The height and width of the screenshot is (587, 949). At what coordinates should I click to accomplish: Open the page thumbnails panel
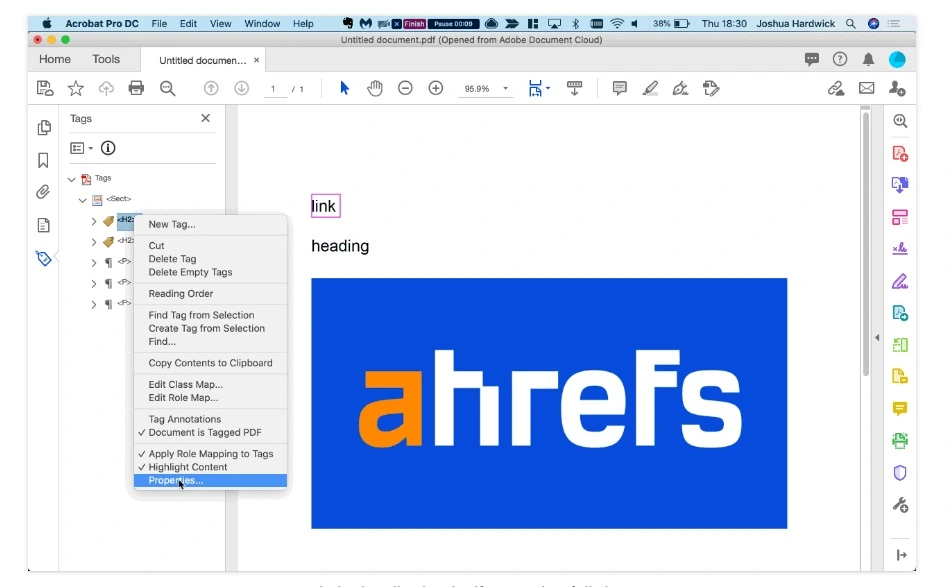44,127
